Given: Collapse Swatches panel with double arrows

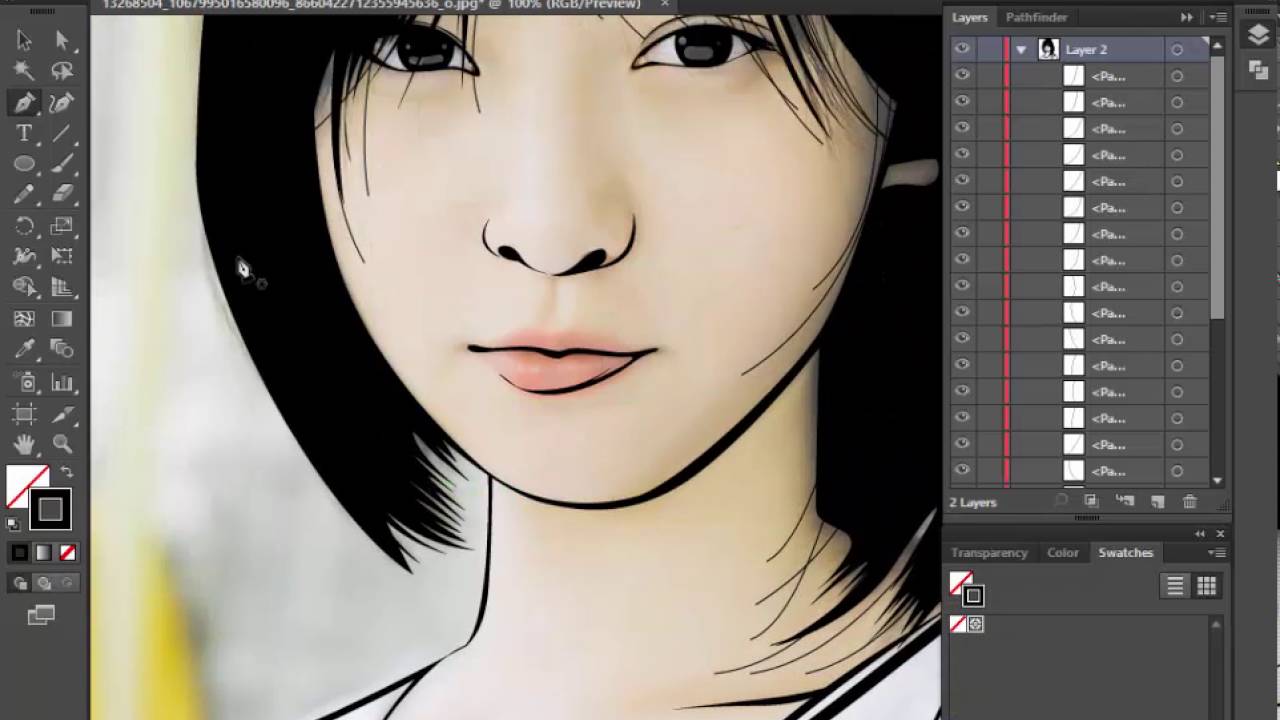Looking at the screenshot, I should 1200,534.
